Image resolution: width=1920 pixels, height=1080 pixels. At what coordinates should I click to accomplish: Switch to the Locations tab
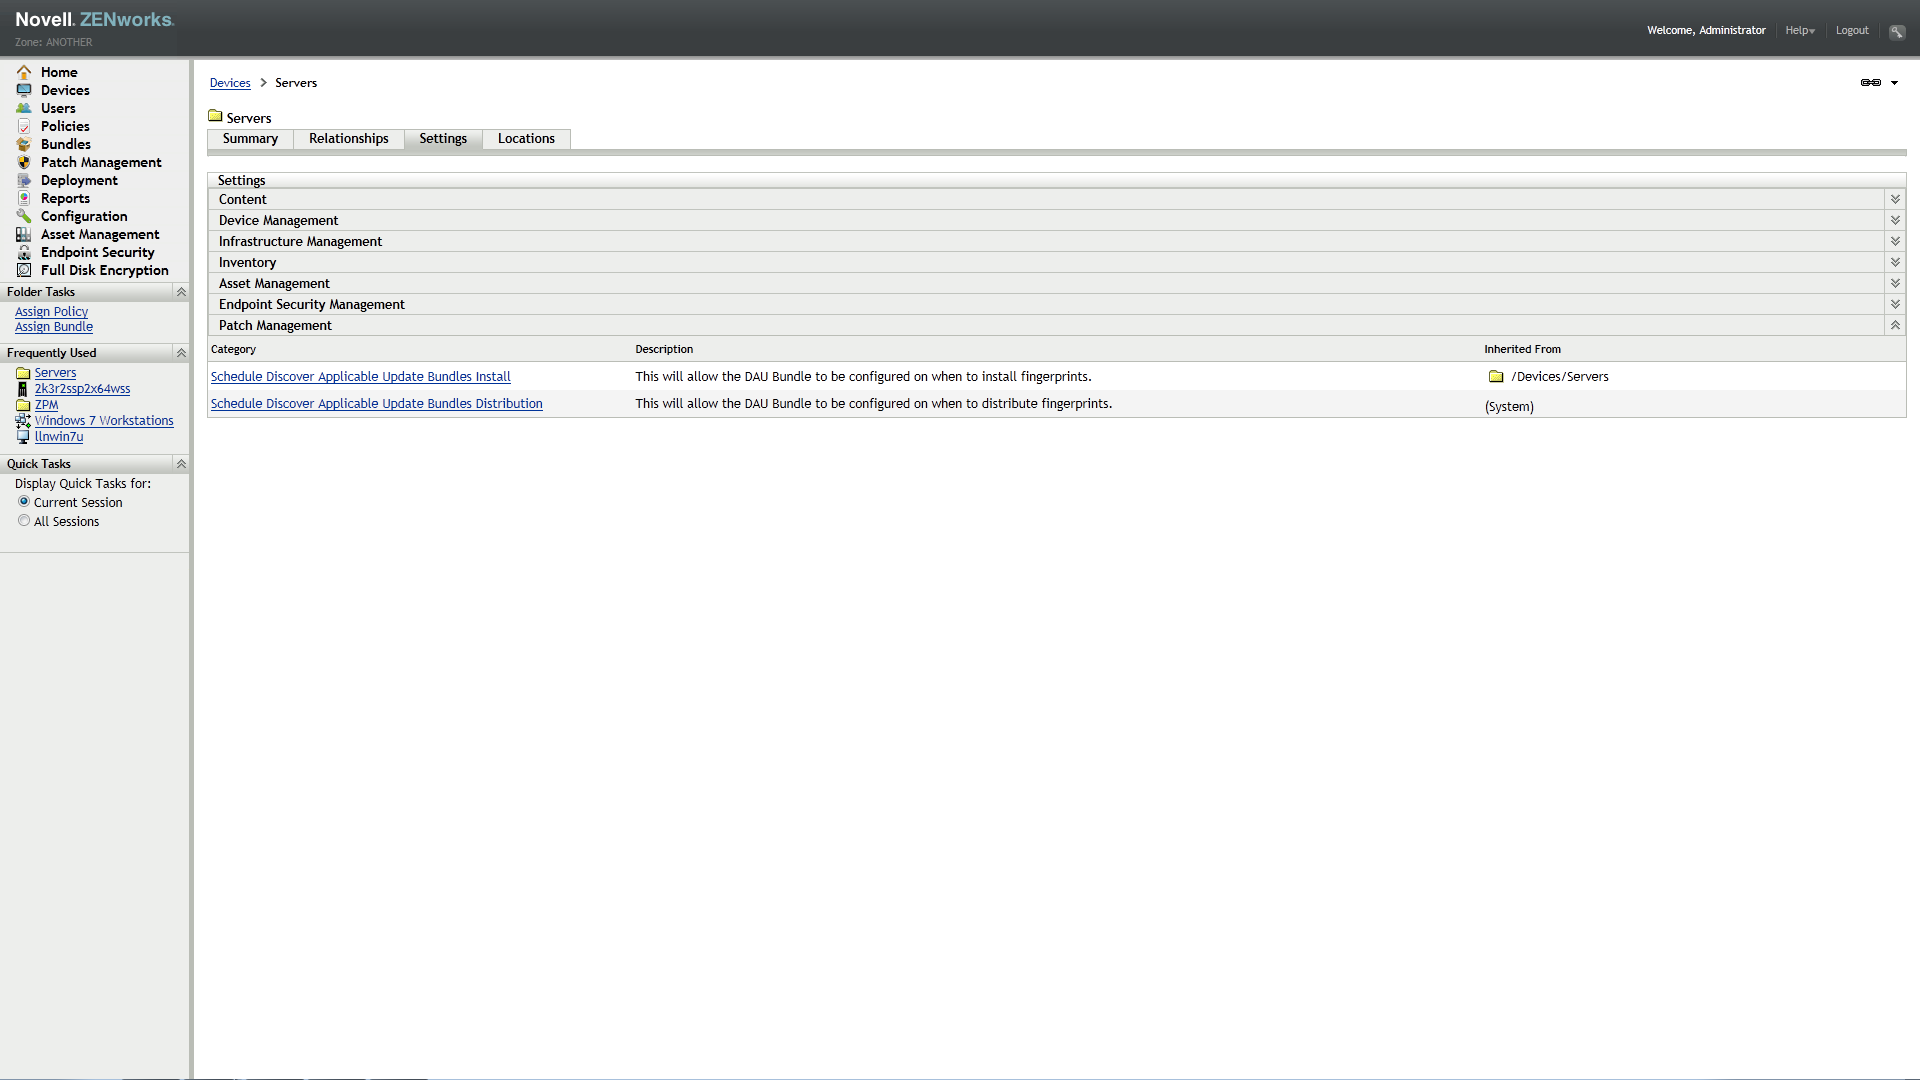tap(526, 139)
